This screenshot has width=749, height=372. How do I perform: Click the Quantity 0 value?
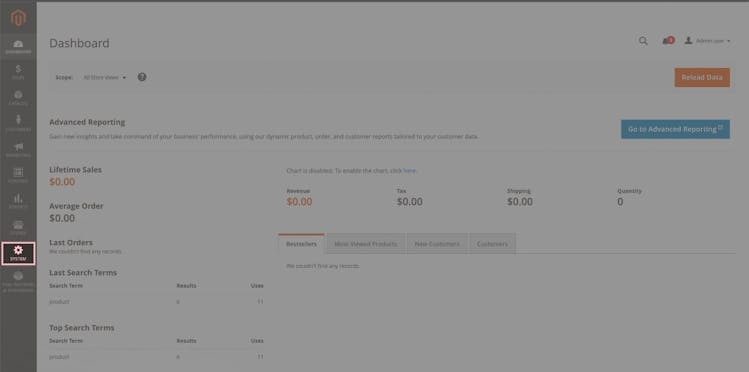[x=620, y=202]
